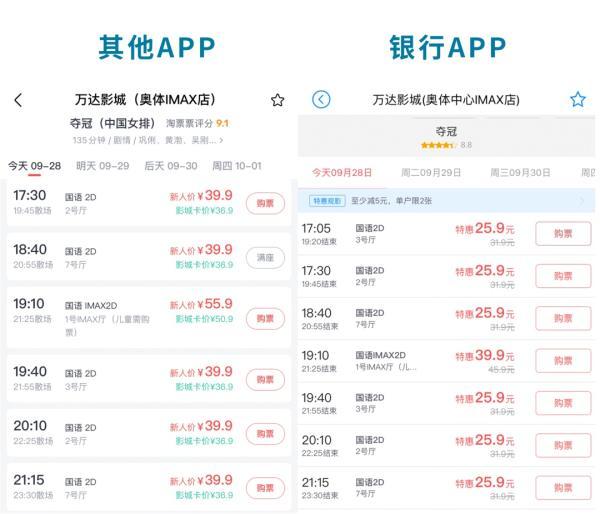The height and width of the screenshot is (514, 600).
Task: Buy ticket for 17:30 show at ¥39.9
Action: pos(265,203)
